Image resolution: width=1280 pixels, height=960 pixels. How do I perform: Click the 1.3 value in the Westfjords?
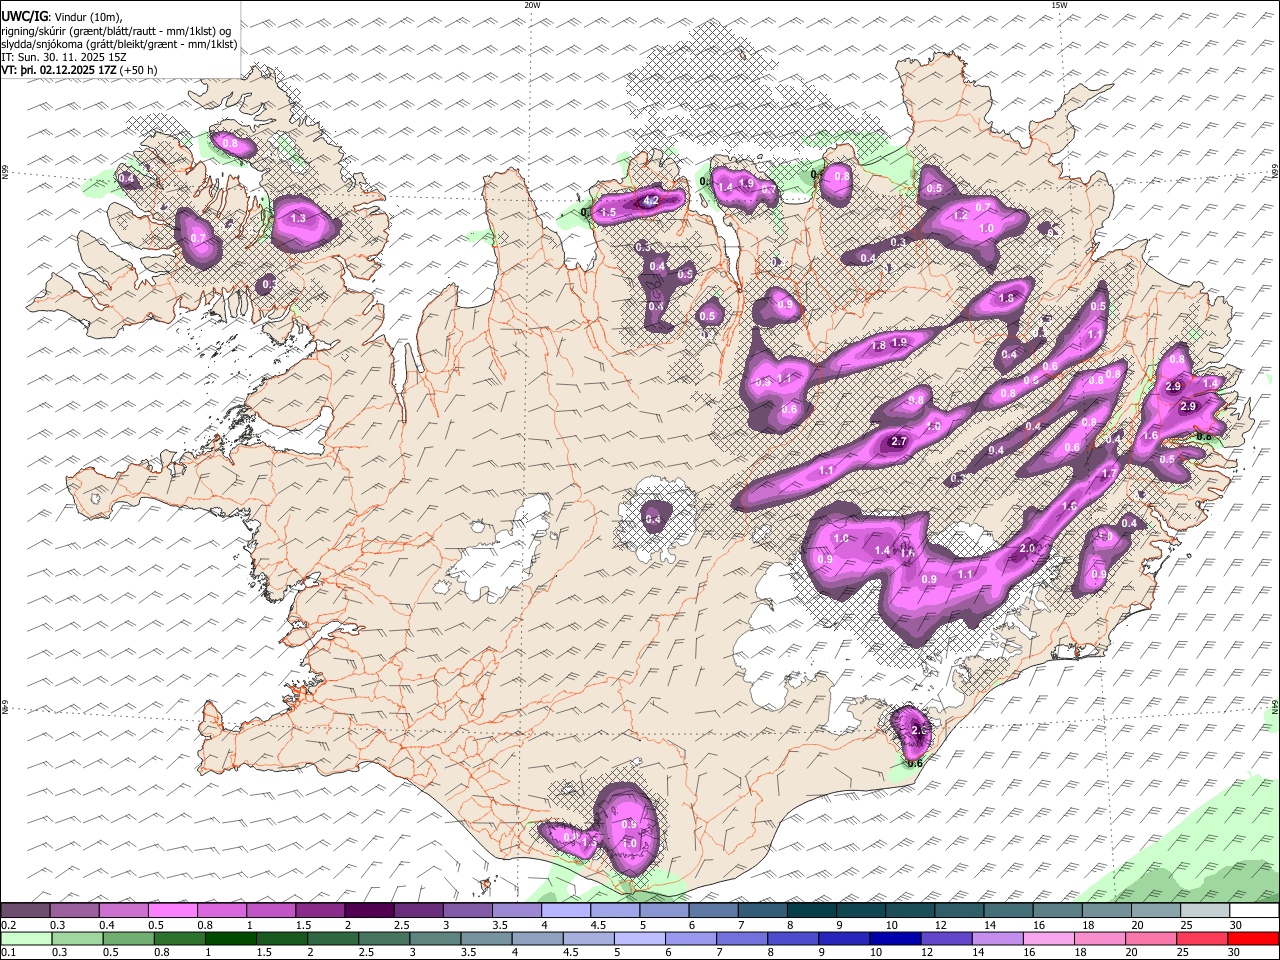coord(298,218)
